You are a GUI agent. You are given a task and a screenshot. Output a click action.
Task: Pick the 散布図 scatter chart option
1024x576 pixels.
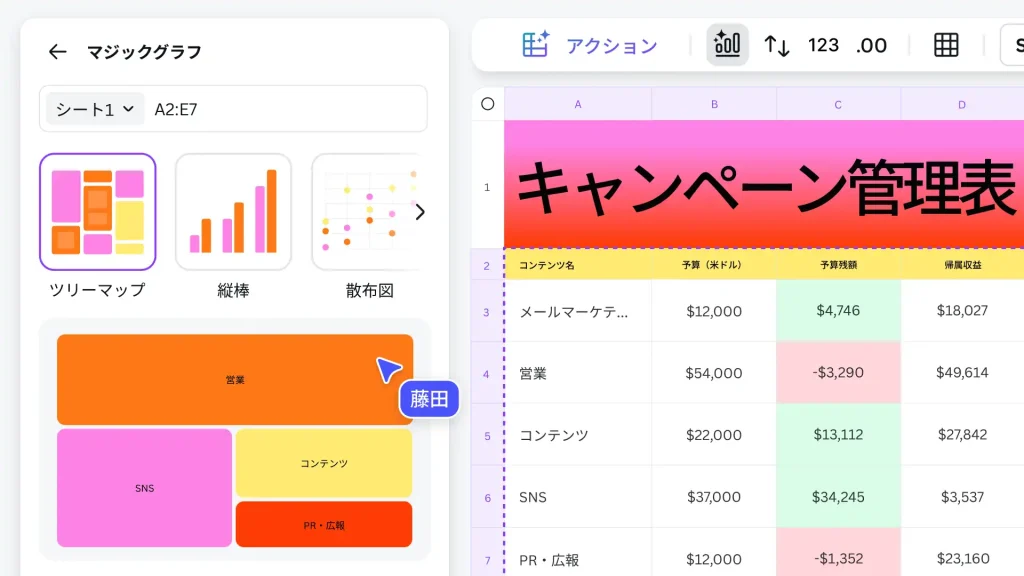(365, 212)
